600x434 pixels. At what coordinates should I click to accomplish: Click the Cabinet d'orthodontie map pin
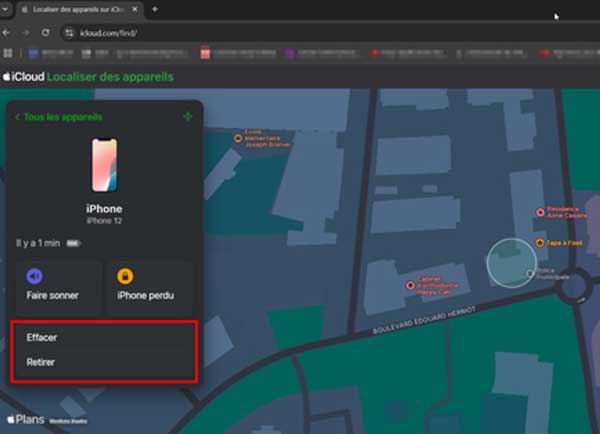tap(411, 285)
